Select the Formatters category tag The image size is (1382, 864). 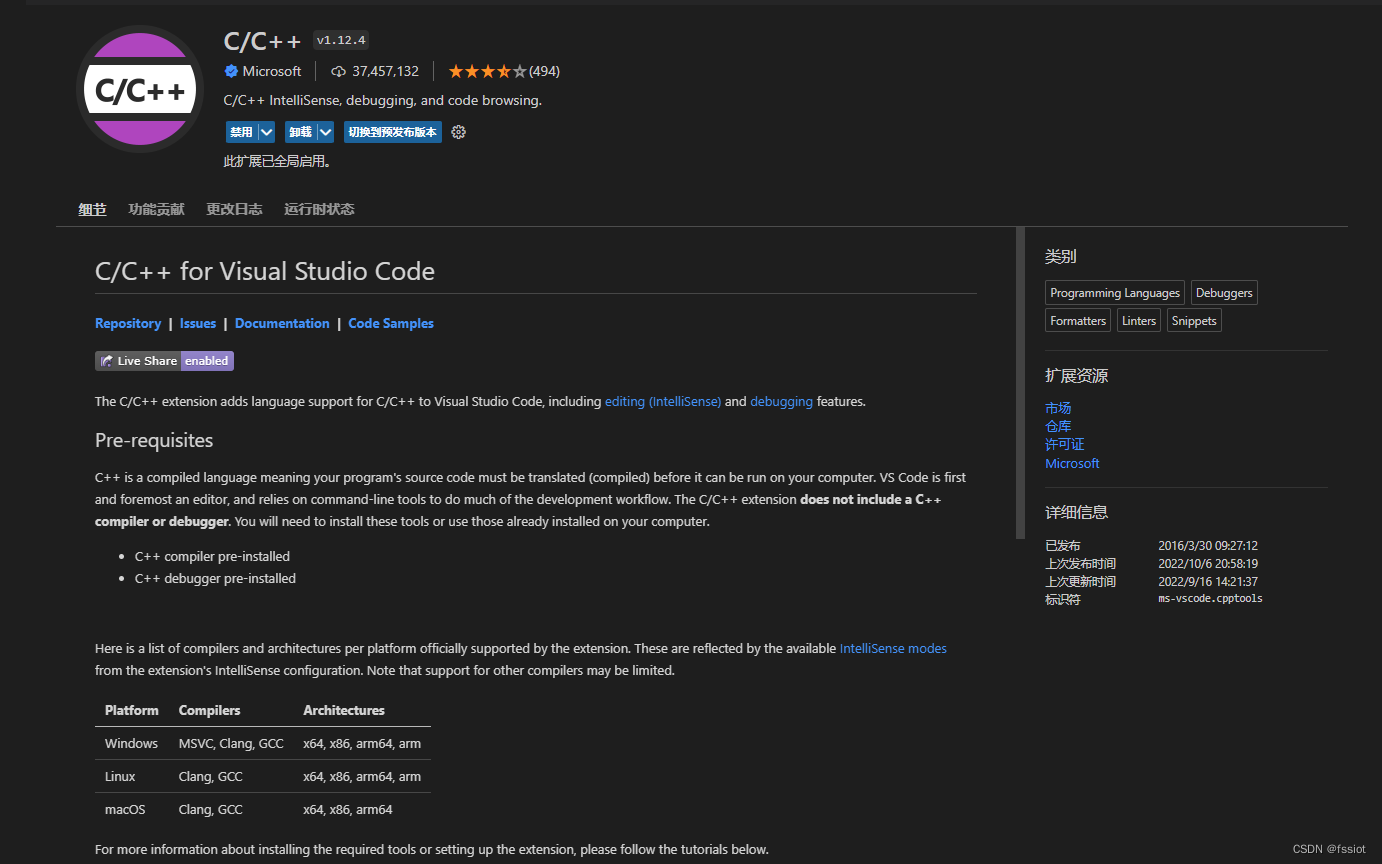coord(1078,321)
